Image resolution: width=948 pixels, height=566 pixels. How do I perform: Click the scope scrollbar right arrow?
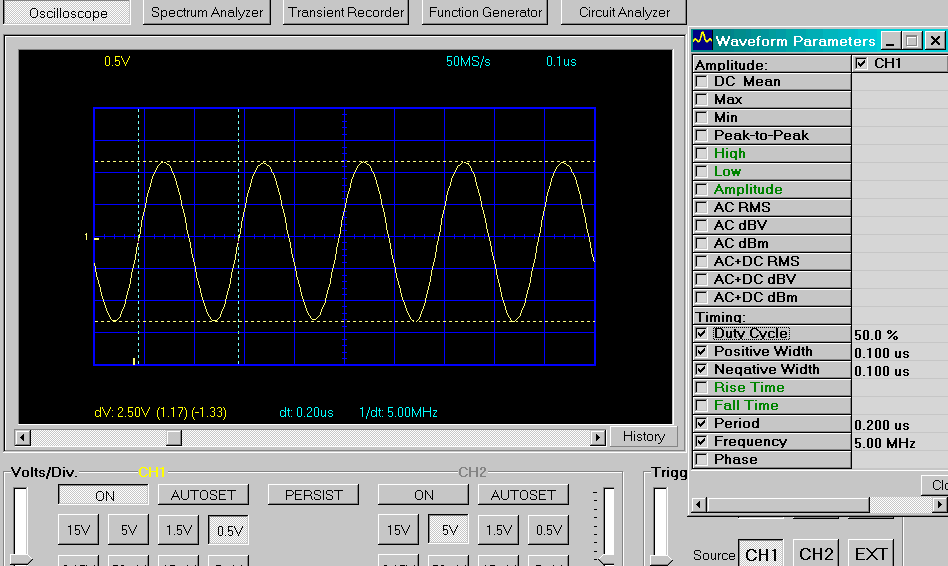[598, 437]
